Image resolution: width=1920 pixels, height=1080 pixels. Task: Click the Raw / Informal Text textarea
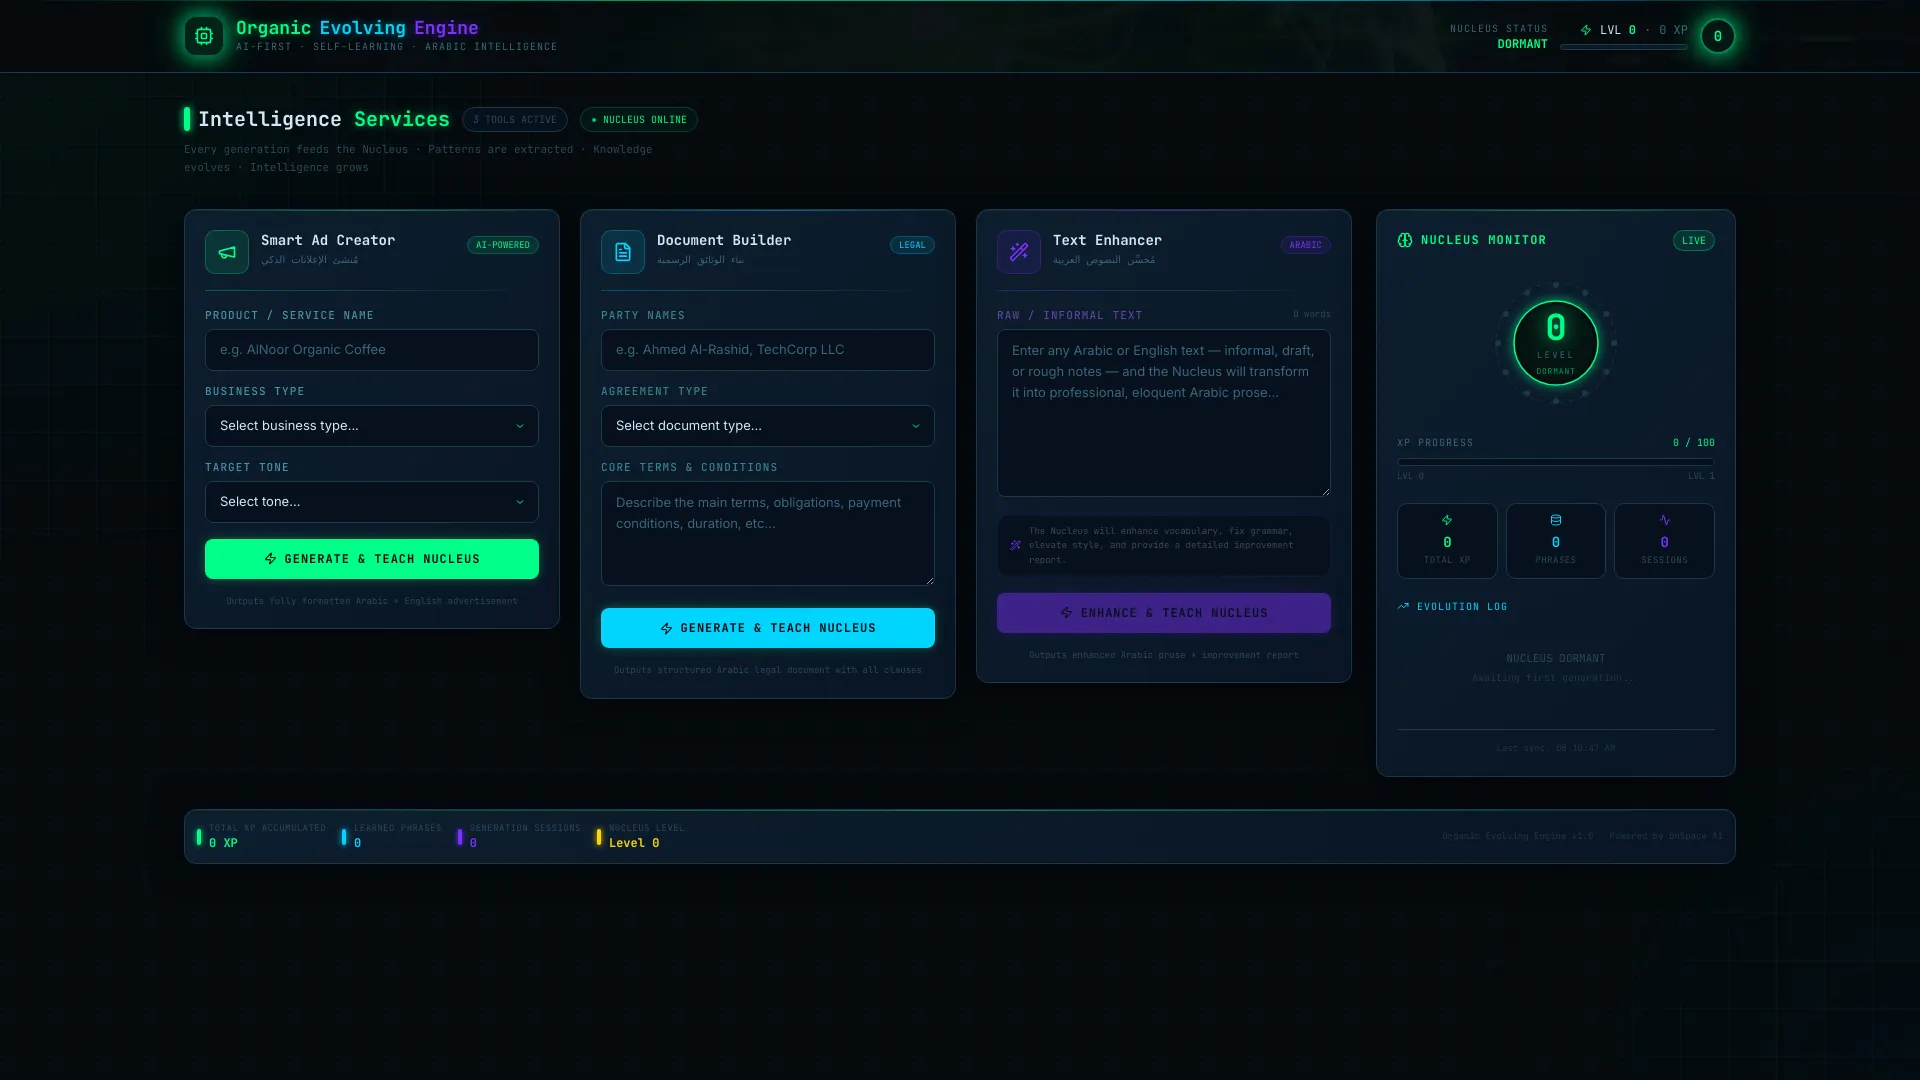click(x=1164, y=413)
